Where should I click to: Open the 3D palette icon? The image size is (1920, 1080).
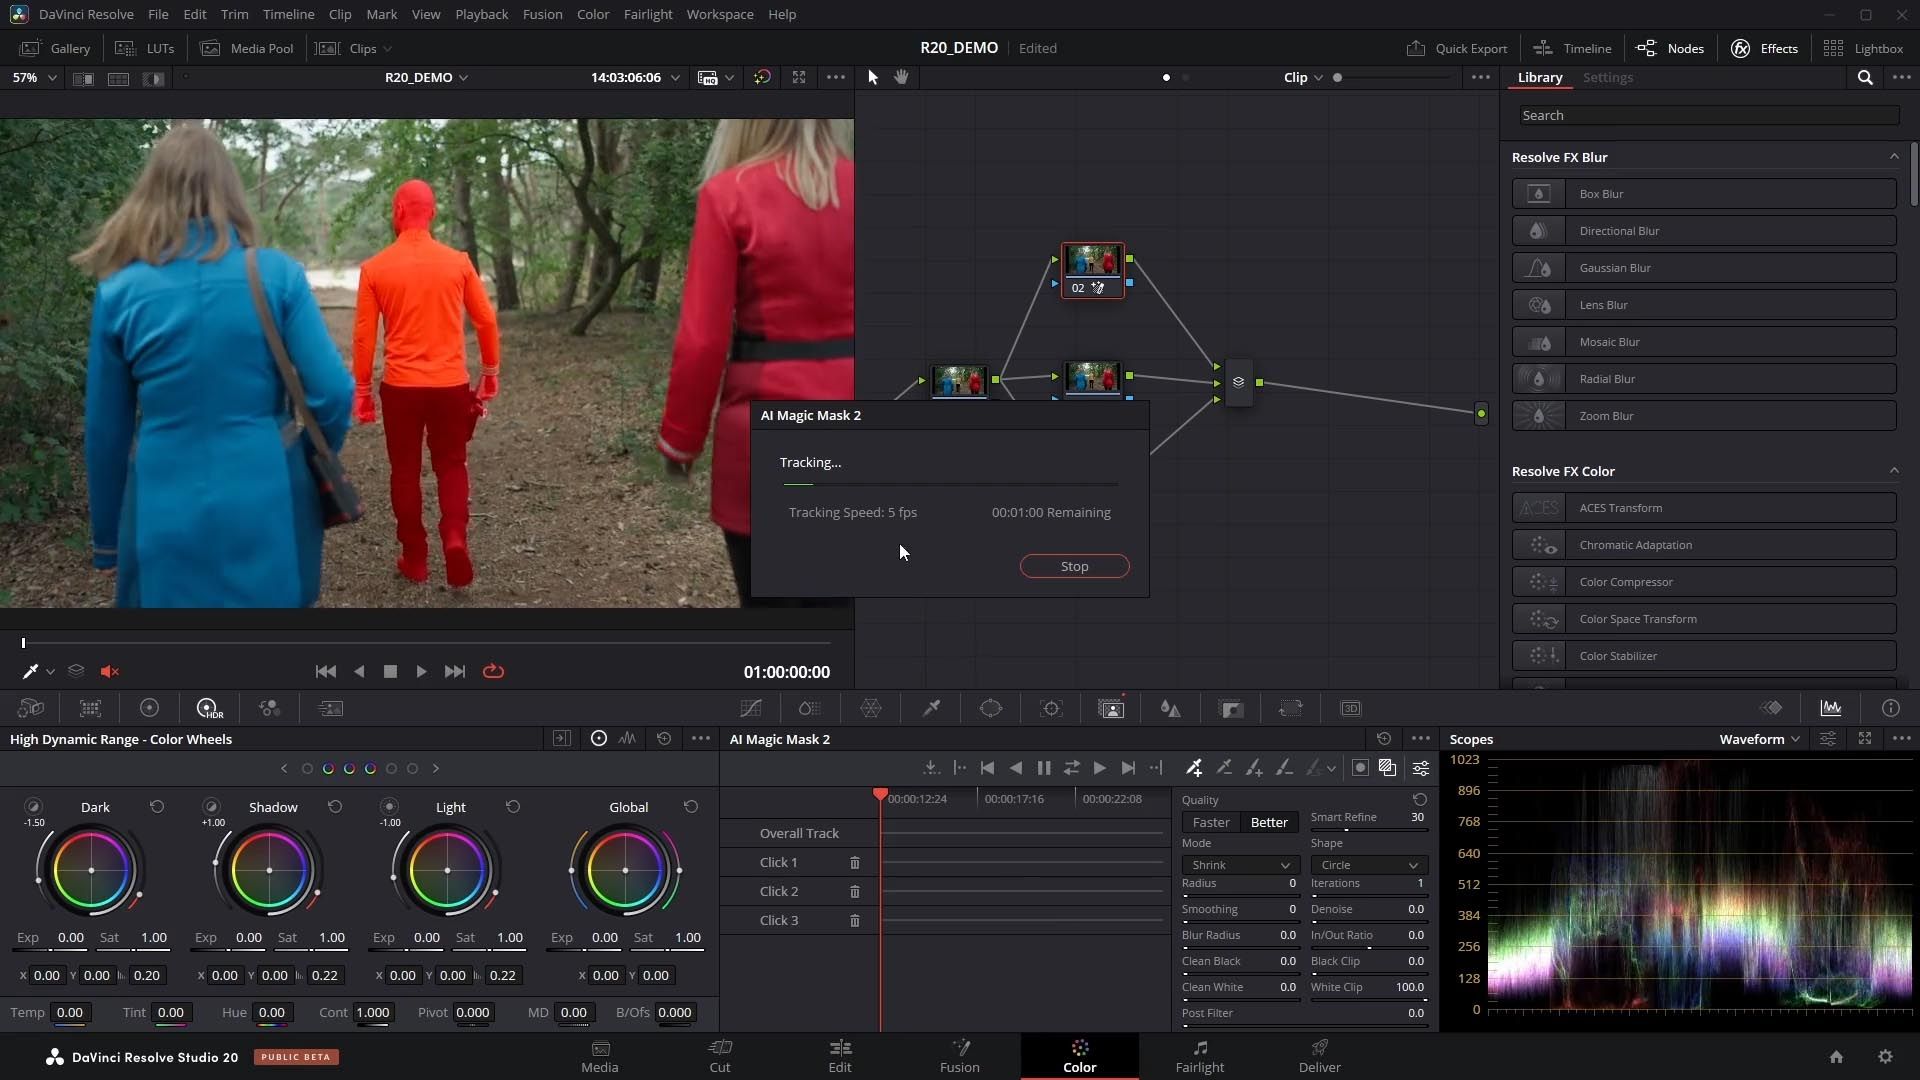pos(1351,708)
